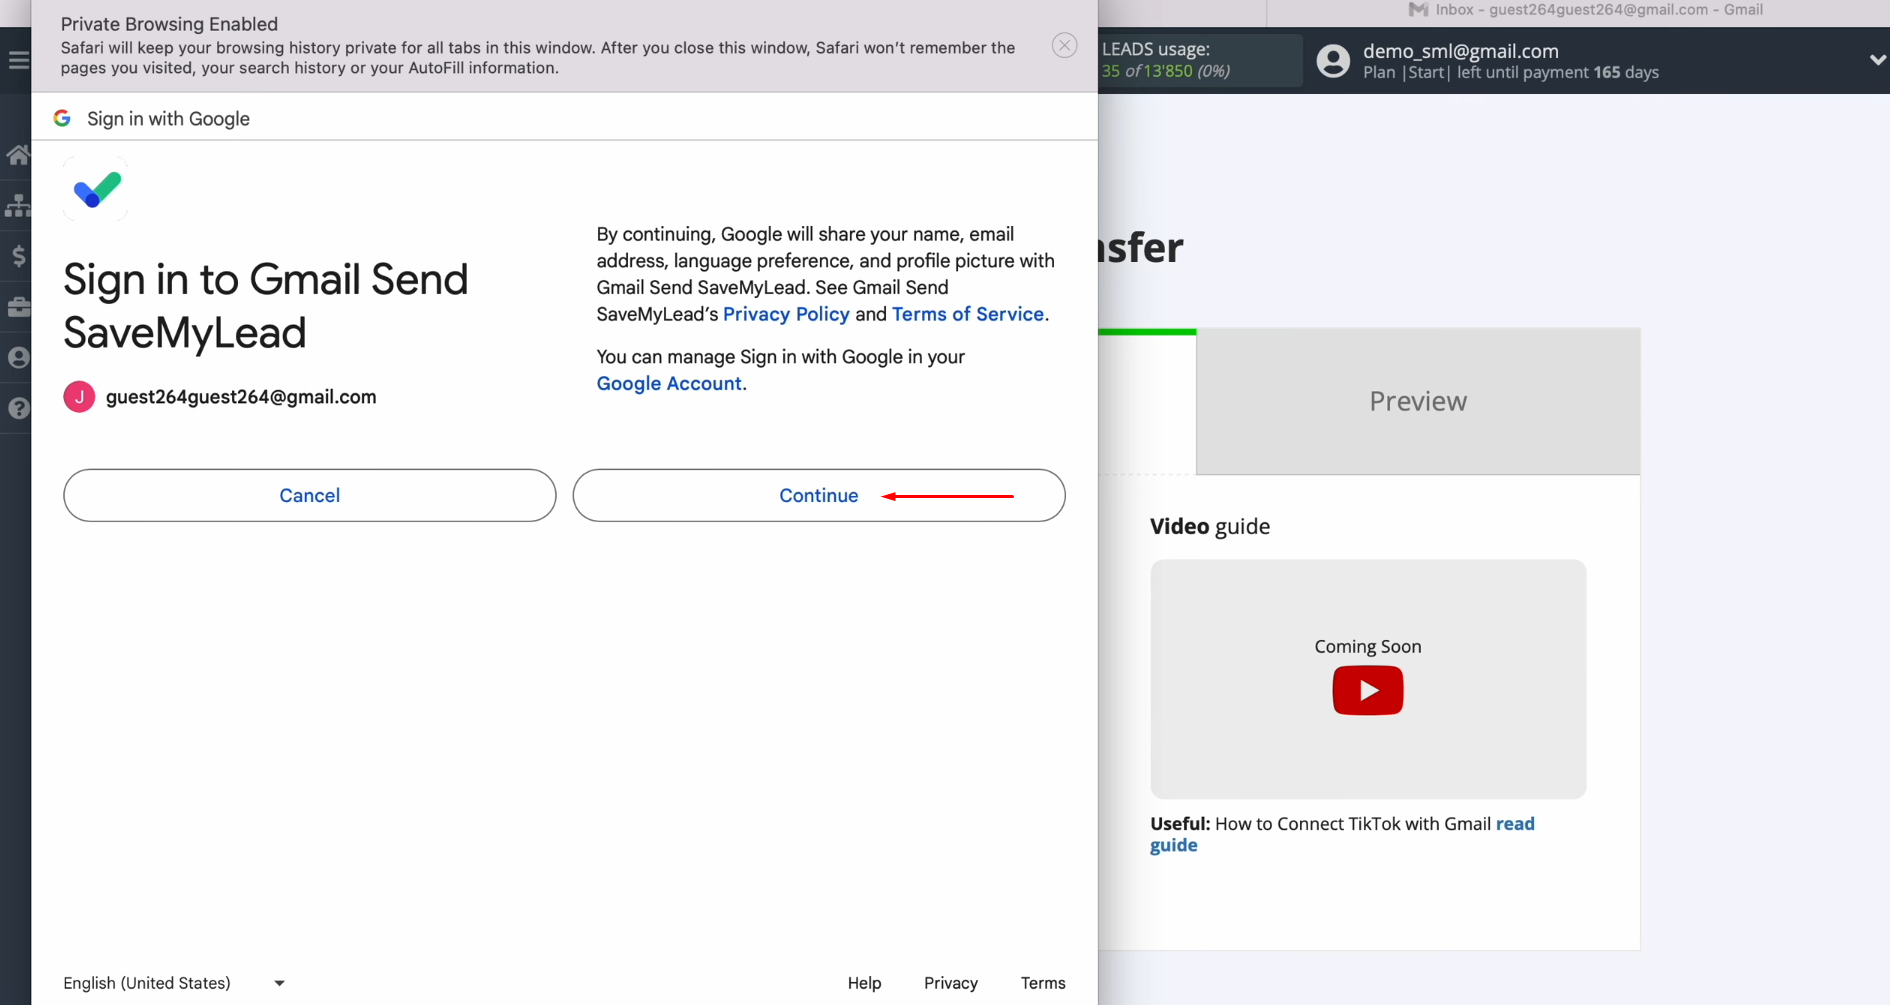Click the Video guide thumbnail
The width and height of the screenshot is (1890, 1005).
[x=1368, y=679]
